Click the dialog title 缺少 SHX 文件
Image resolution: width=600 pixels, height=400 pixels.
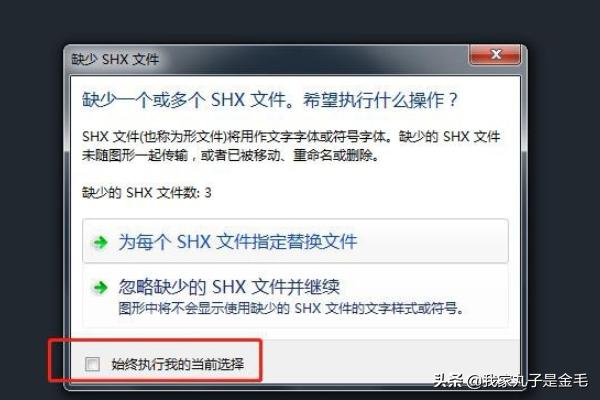tap(115, 59)
